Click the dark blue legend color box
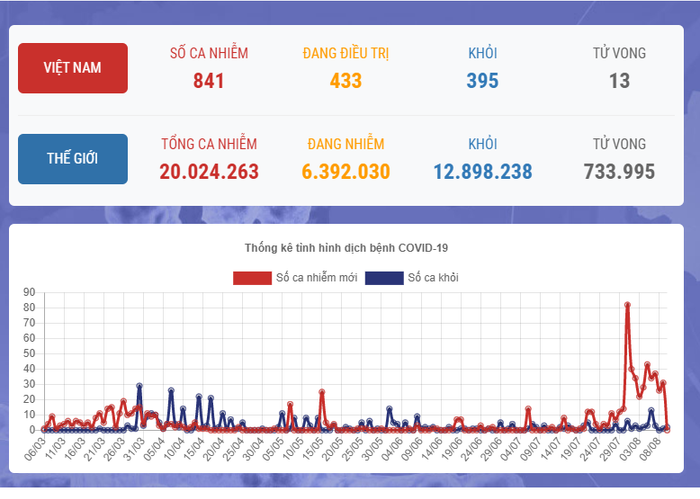This screenshot has height=499, width=700. point(383,277)
